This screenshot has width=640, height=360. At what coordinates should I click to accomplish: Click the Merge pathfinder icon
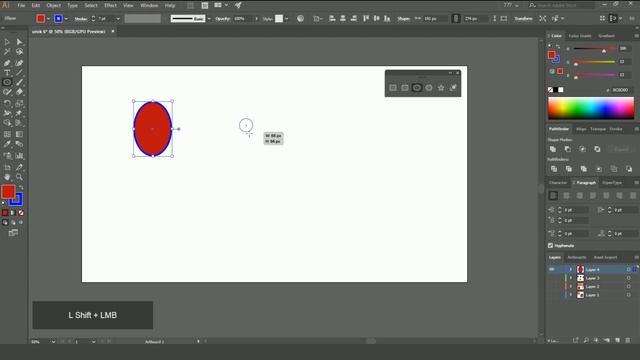click(x=584, y=169)
